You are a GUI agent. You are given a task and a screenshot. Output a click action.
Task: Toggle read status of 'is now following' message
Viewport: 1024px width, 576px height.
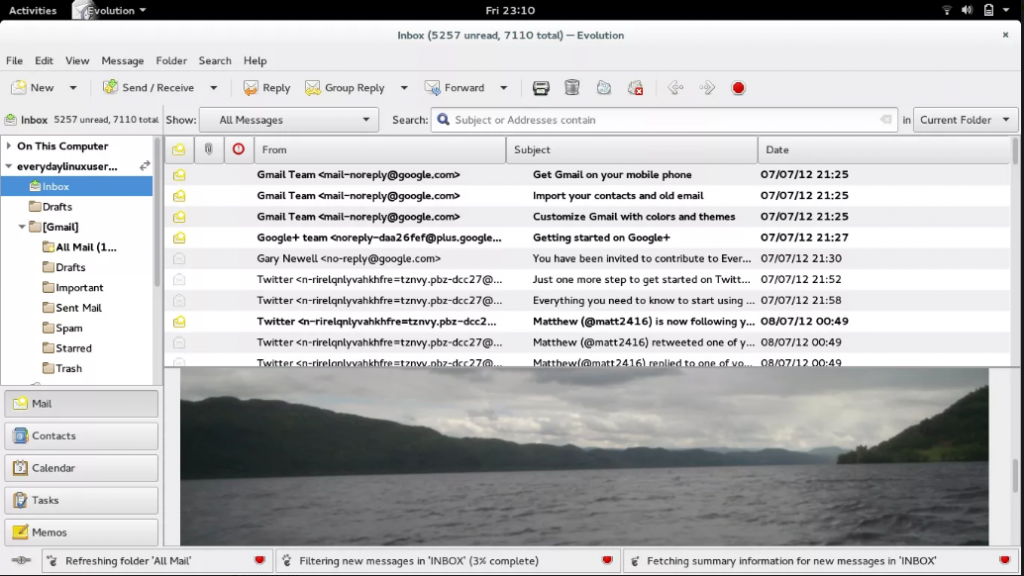click(179, 321)
